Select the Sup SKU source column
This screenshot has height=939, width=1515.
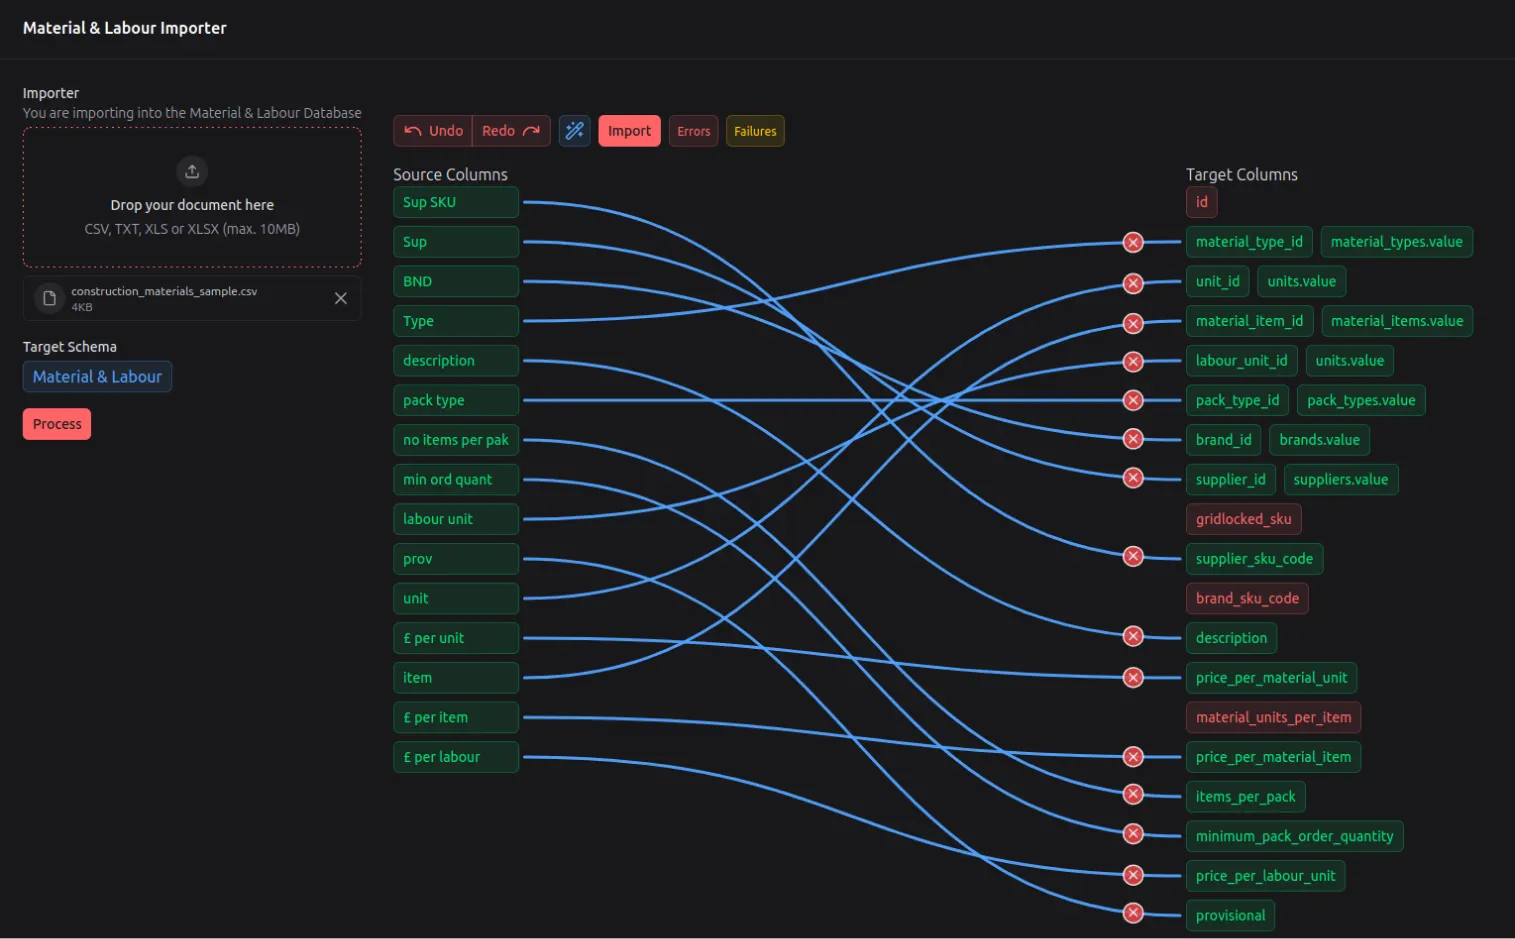coord(456,202)
